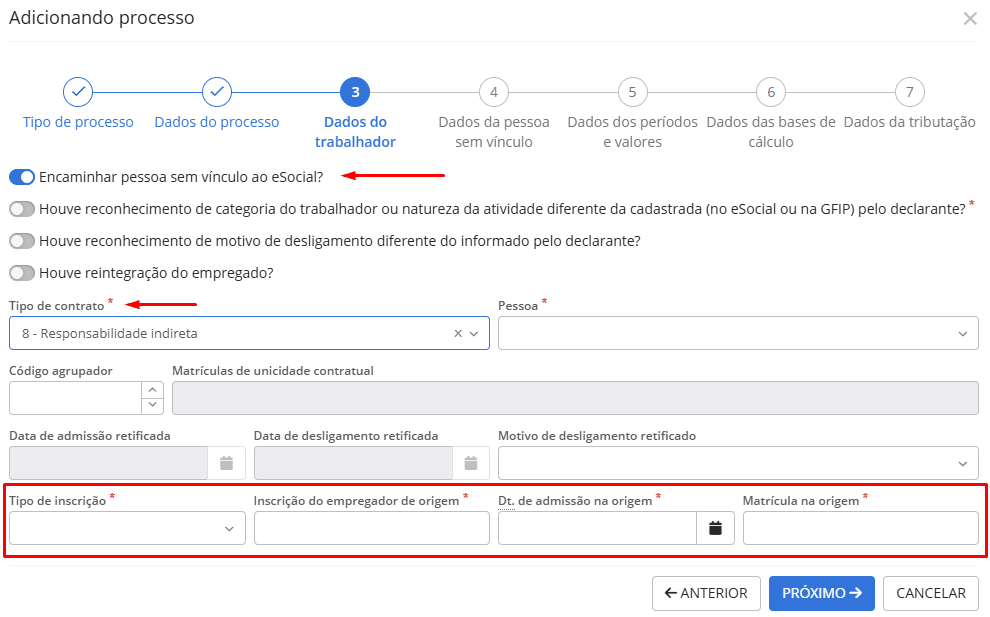This screenshot has height=617, width=990.
Task: Click the calendar icon for Data de desligamento retificada
Action: click(x=471, y=462)
